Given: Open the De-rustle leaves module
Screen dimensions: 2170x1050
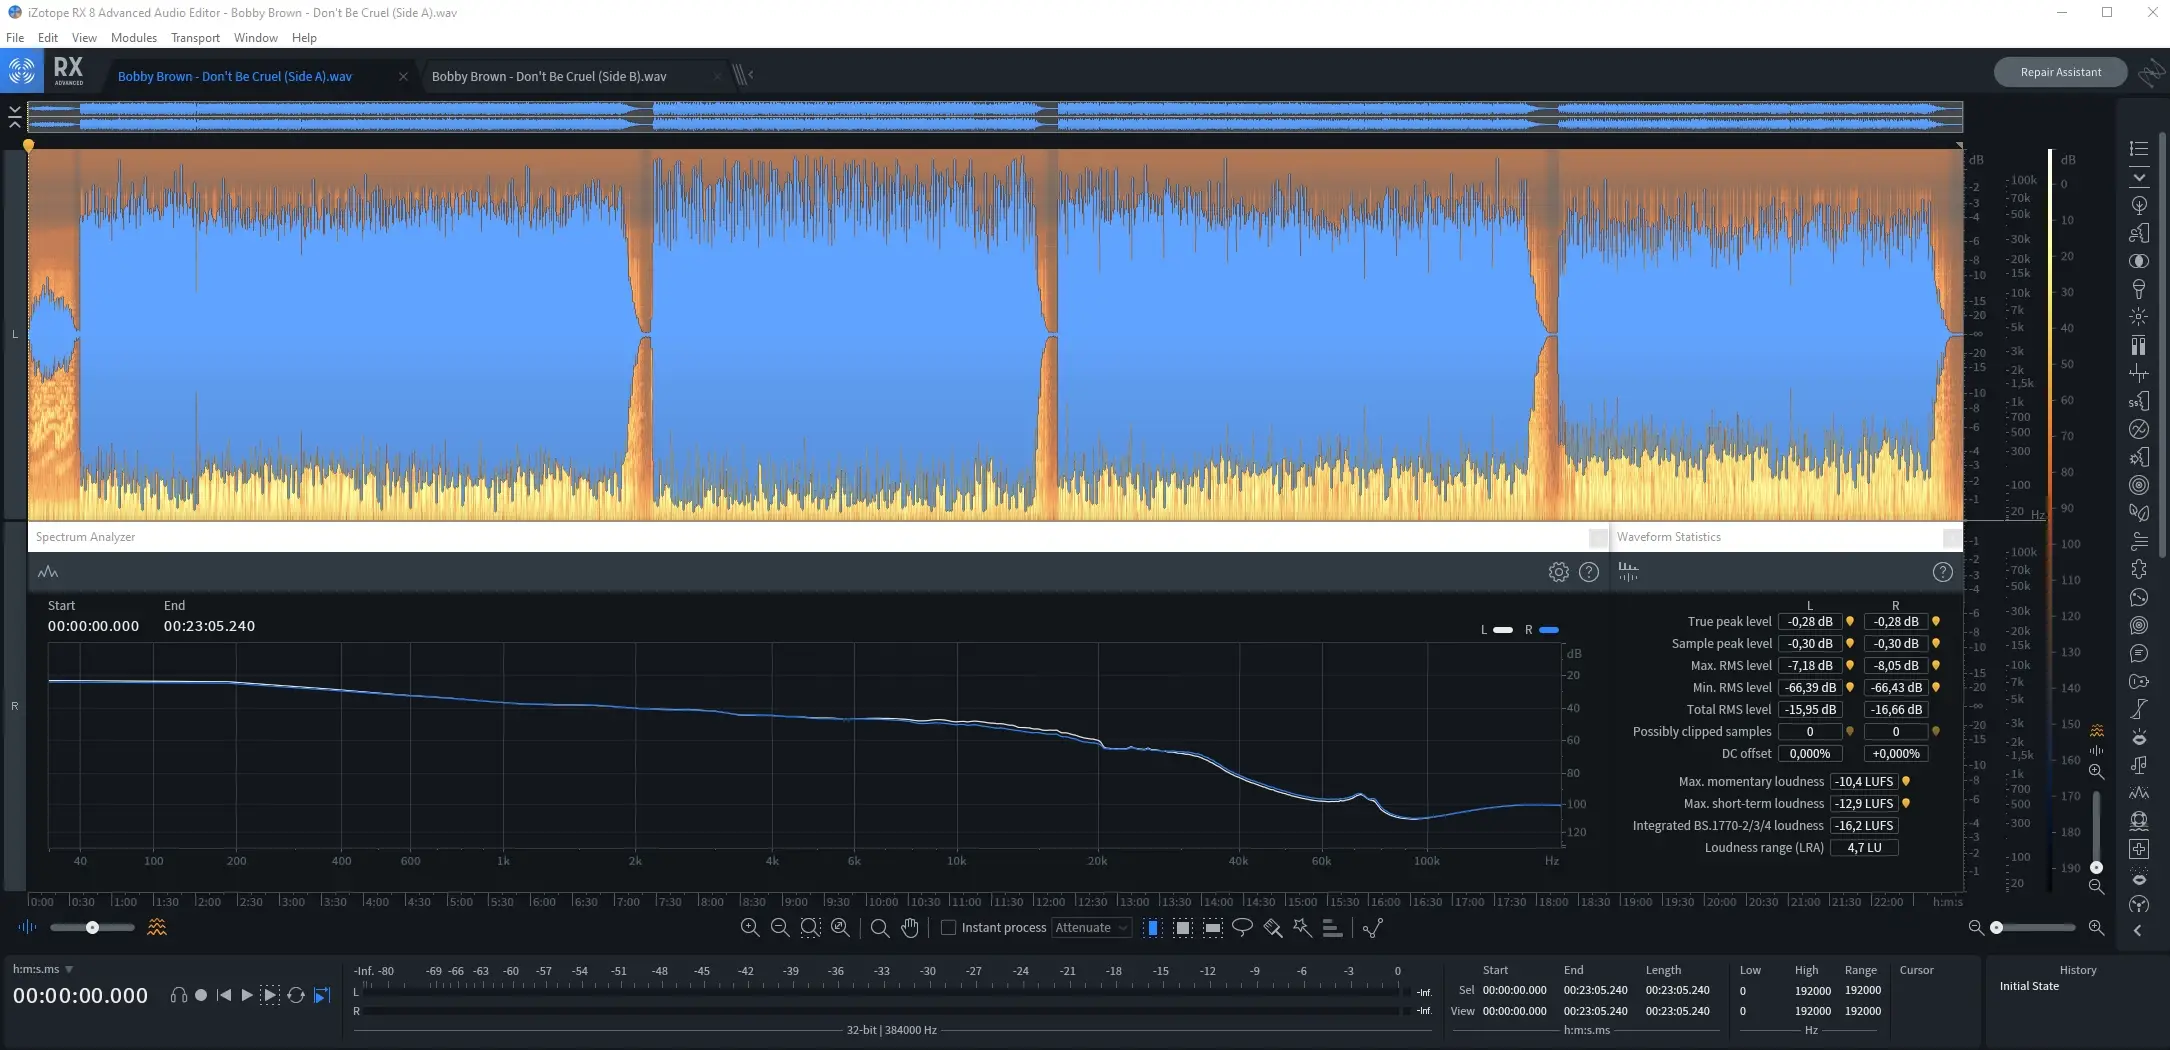Looking at the screenshot, I should [x=2139, y=513].
